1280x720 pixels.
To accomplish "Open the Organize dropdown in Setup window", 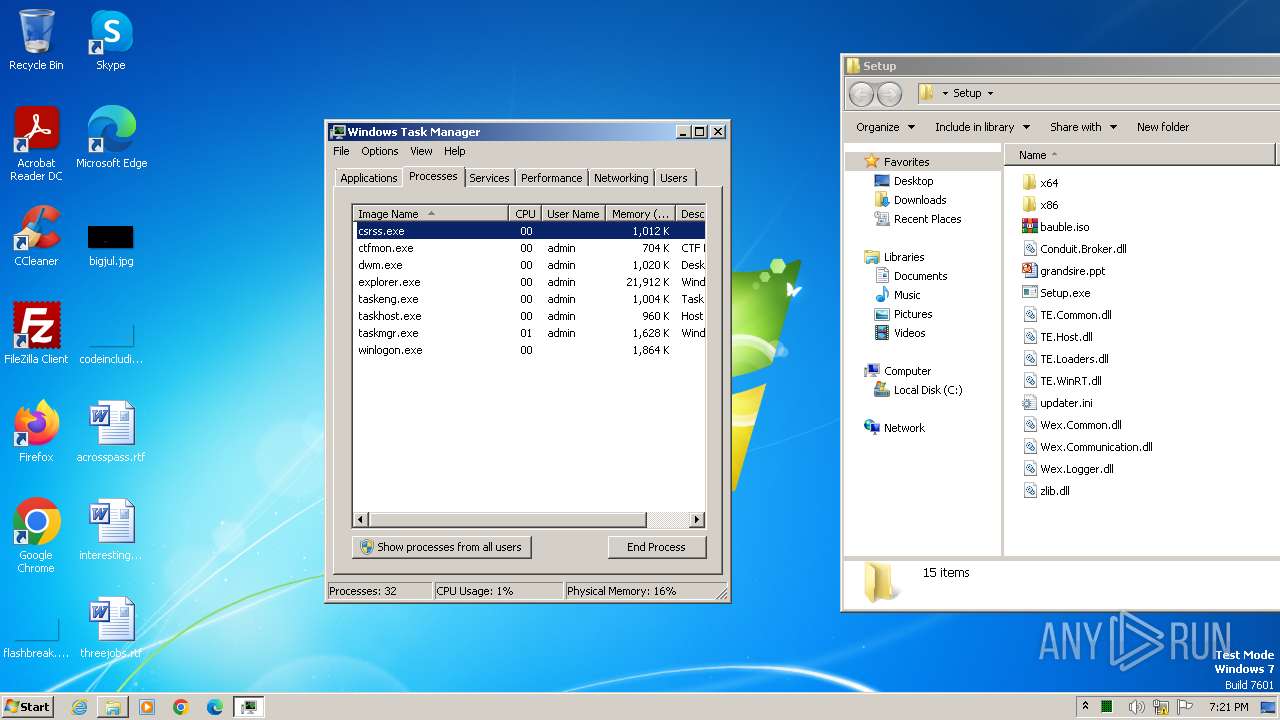I will pyautogui.click(x=885, y=127).
